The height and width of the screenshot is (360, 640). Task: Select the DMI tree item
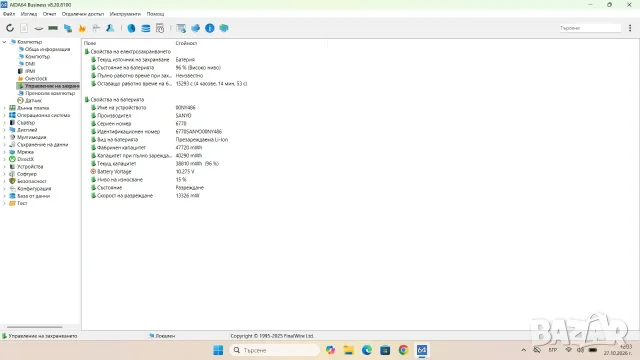pyautogui.click(x=30, y=64)
